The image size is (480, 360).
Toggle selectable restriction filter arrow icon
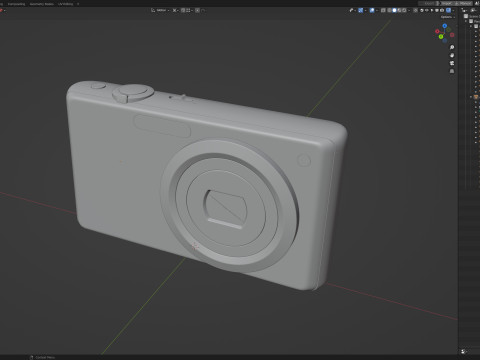click(432, 10)
